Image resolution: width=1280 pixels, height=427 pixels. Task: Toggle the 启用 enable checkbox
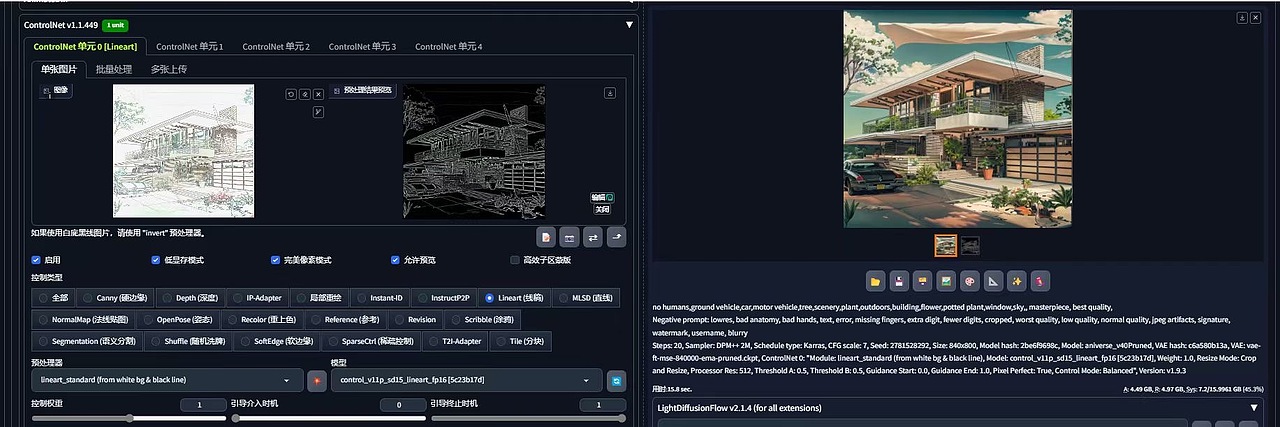pos(36,260)
